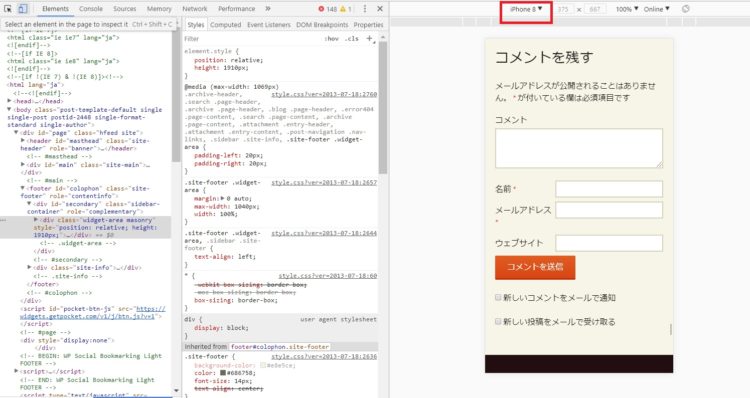The height and width of the screenshot is (398, 750).
Task: Expand the div id="main" node
Action: 22,164
